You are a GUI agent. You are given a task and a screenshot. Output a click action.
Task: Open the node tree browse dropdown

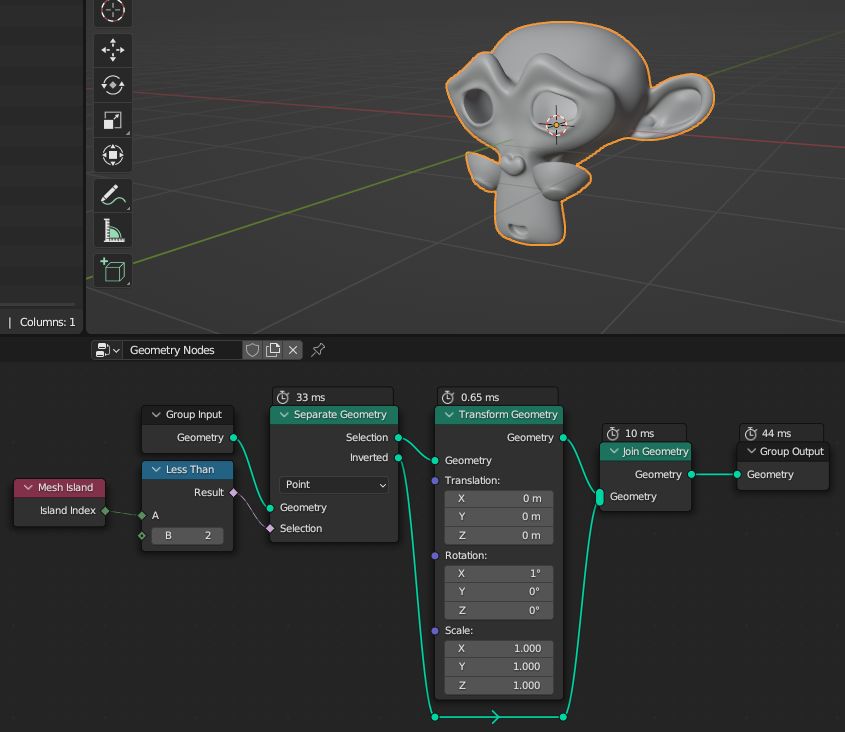107,350
